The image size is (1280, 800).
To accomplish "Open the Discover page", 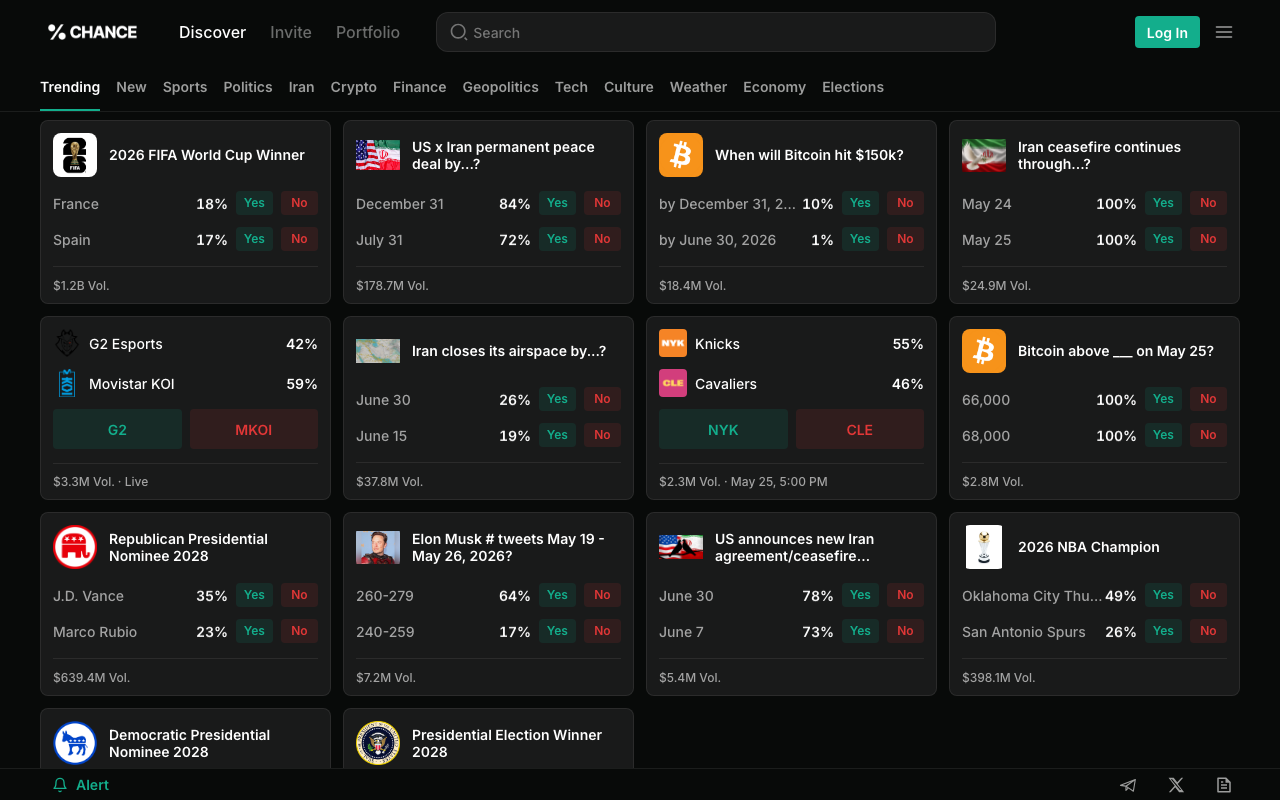I will click(212, 32).
